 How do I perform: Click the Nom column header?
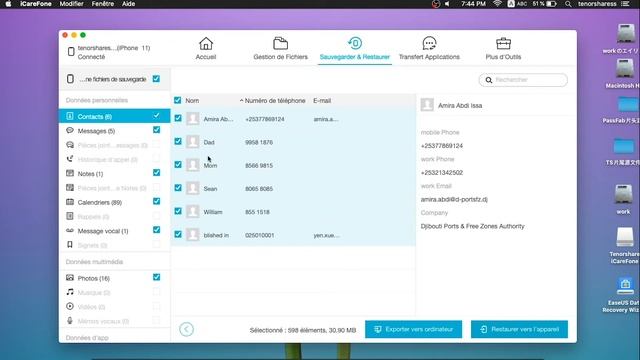tap(192, 100)
